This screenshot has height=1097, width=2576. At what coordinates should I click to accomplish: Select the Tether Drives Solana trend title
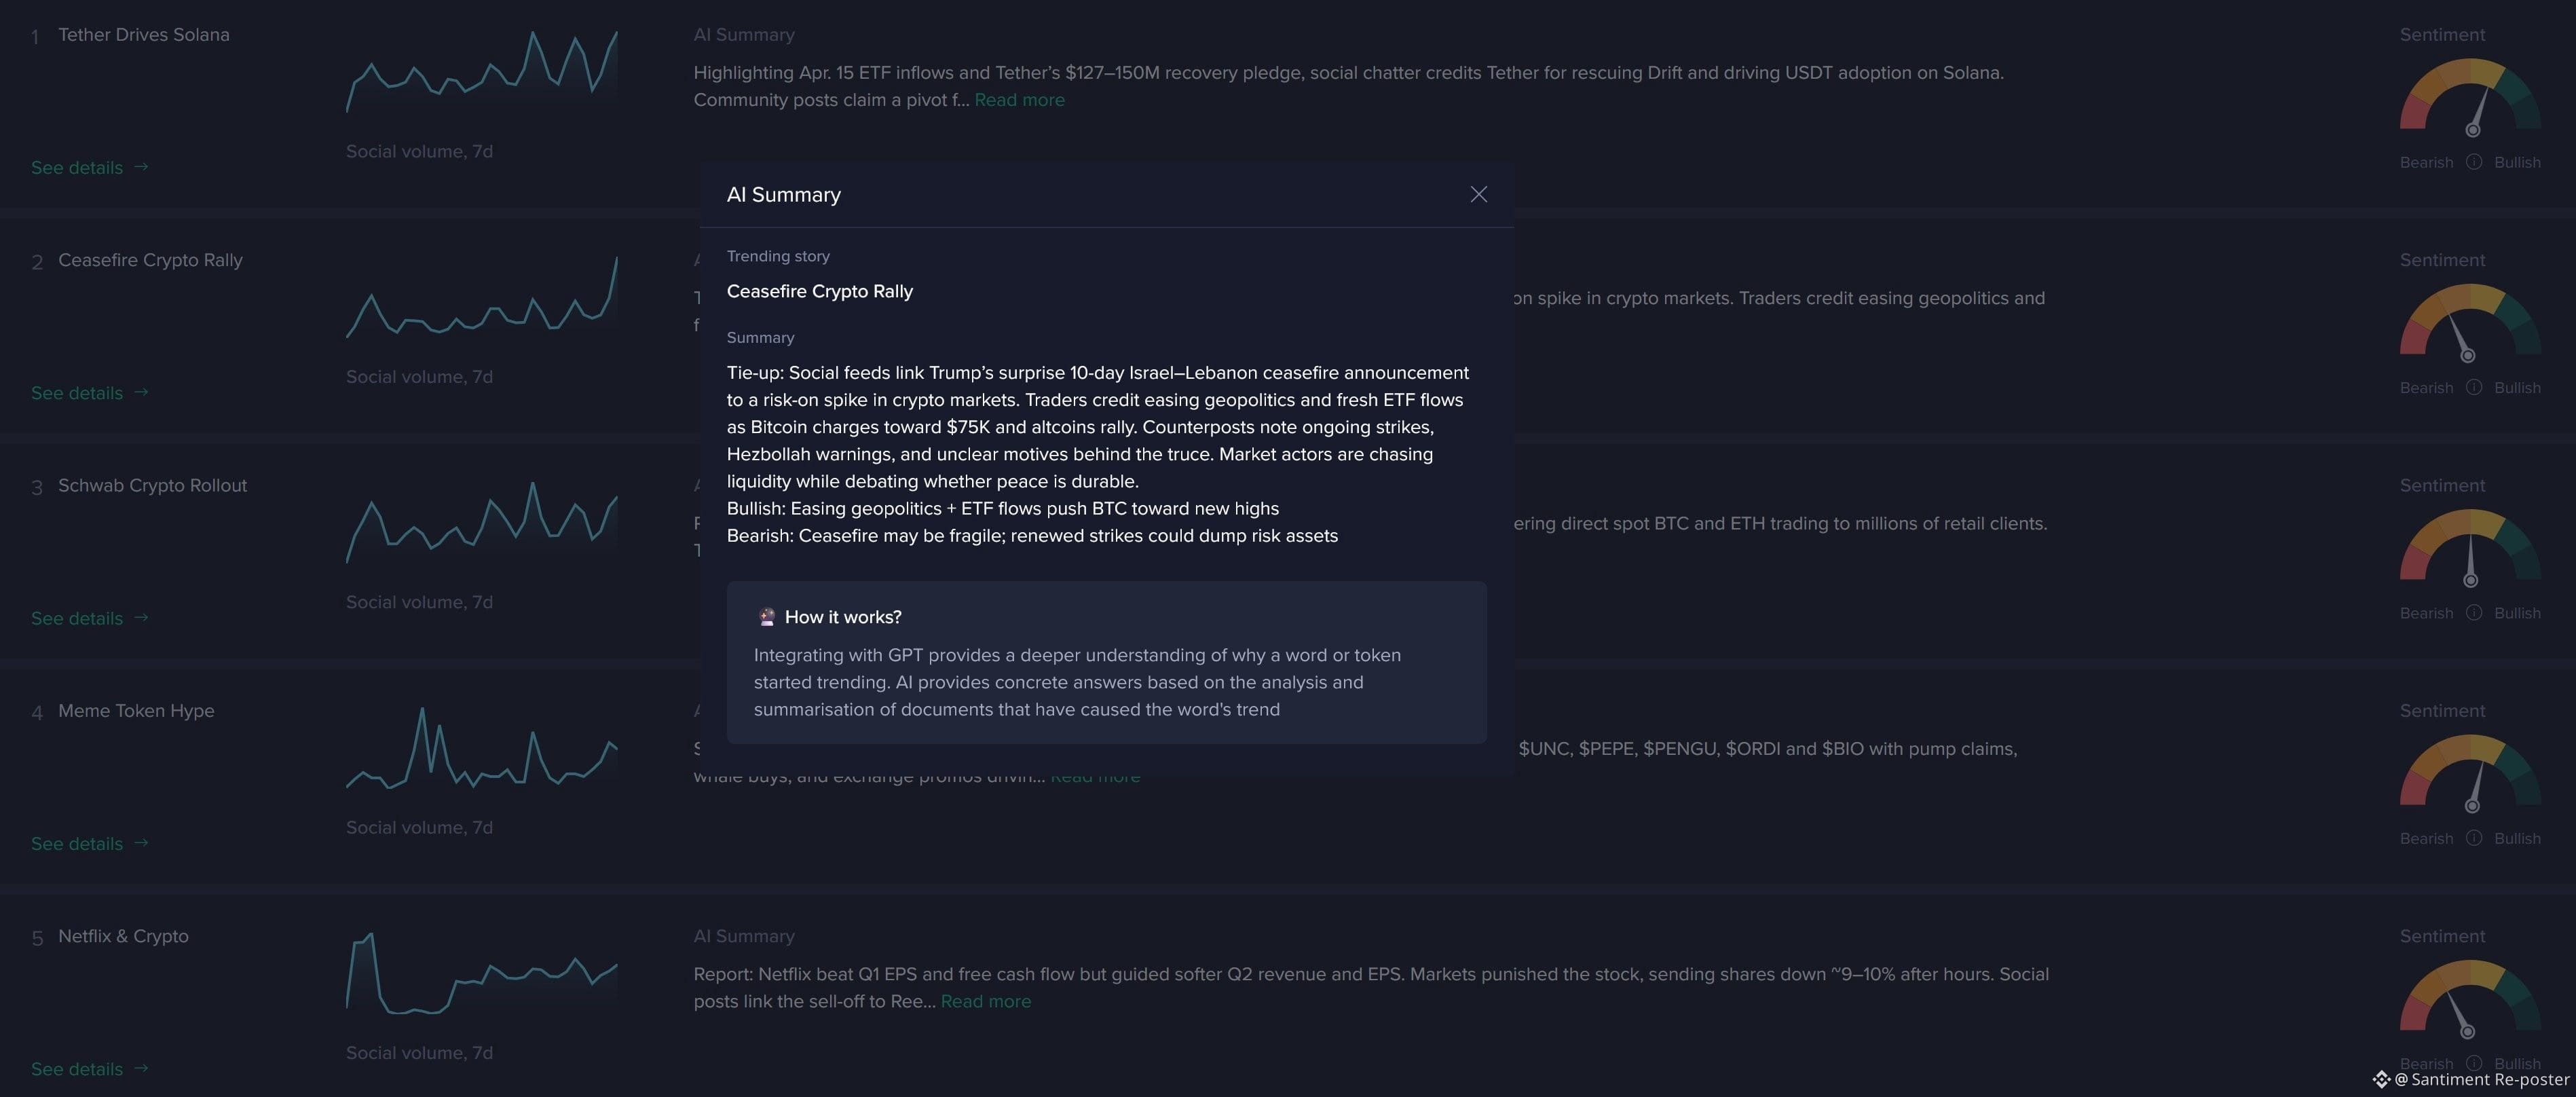pos(144,35)
